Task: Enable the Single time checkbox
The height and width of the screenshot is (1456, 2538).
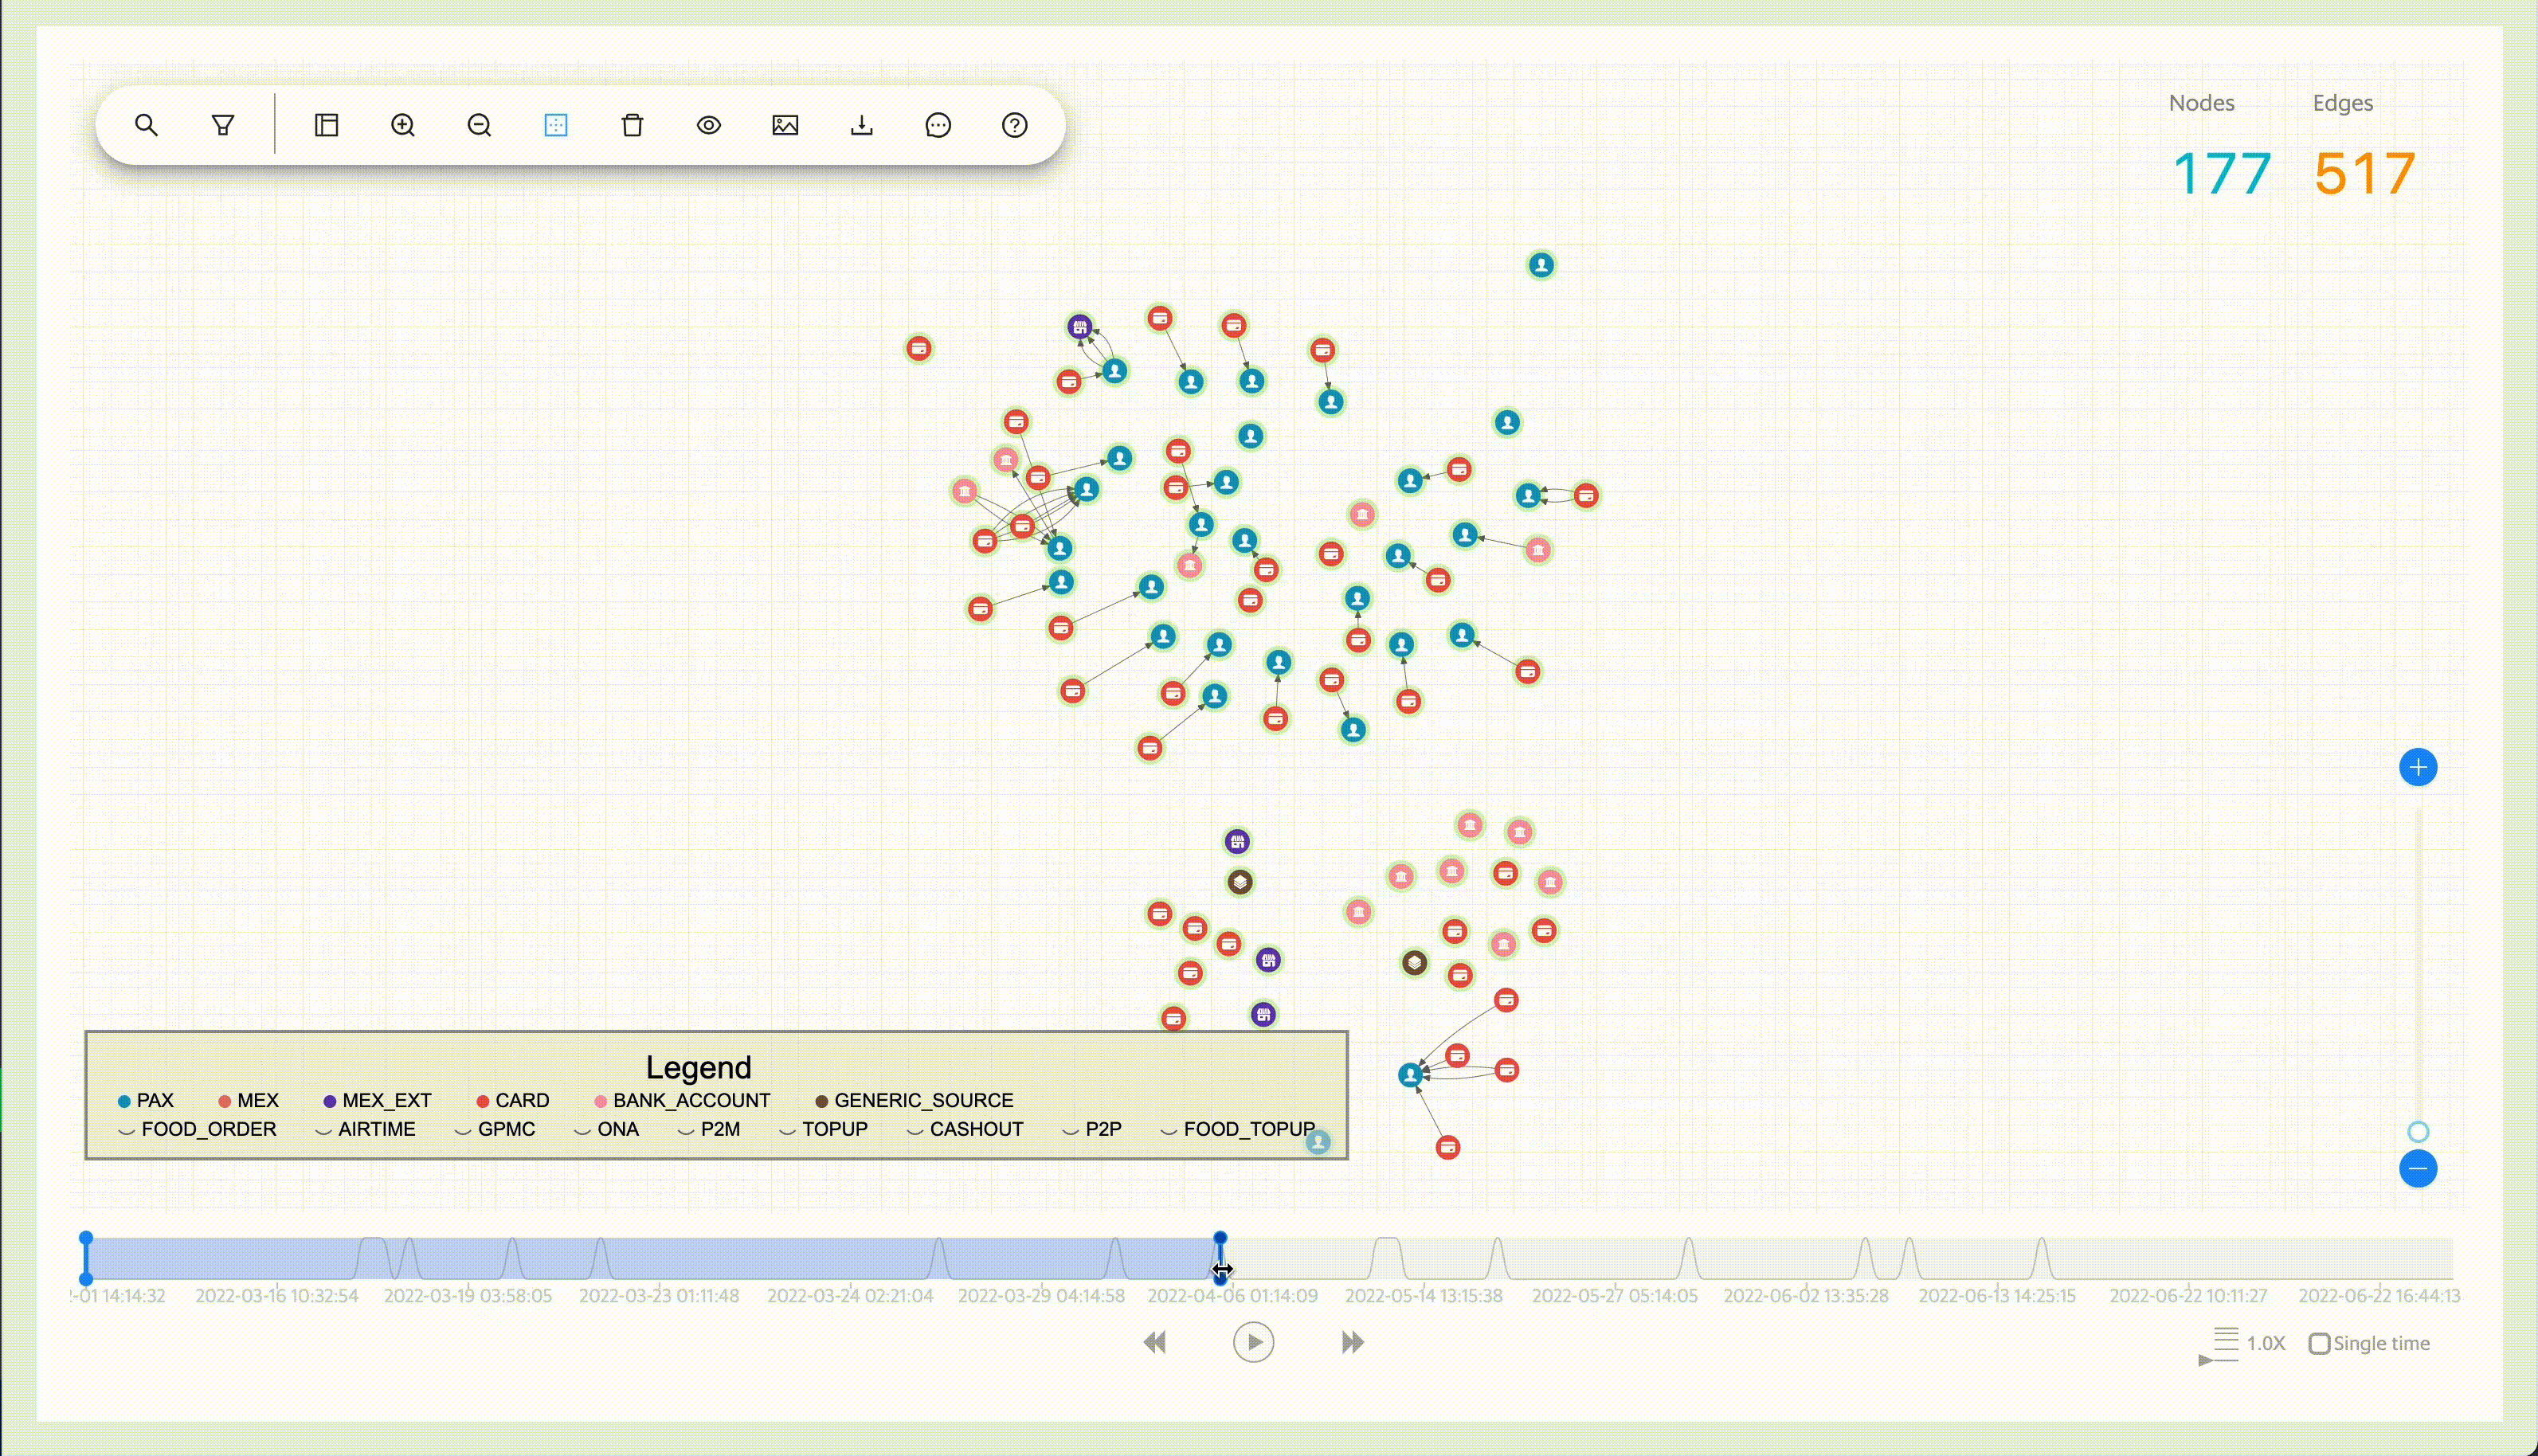Action: pos(2319,1343)
